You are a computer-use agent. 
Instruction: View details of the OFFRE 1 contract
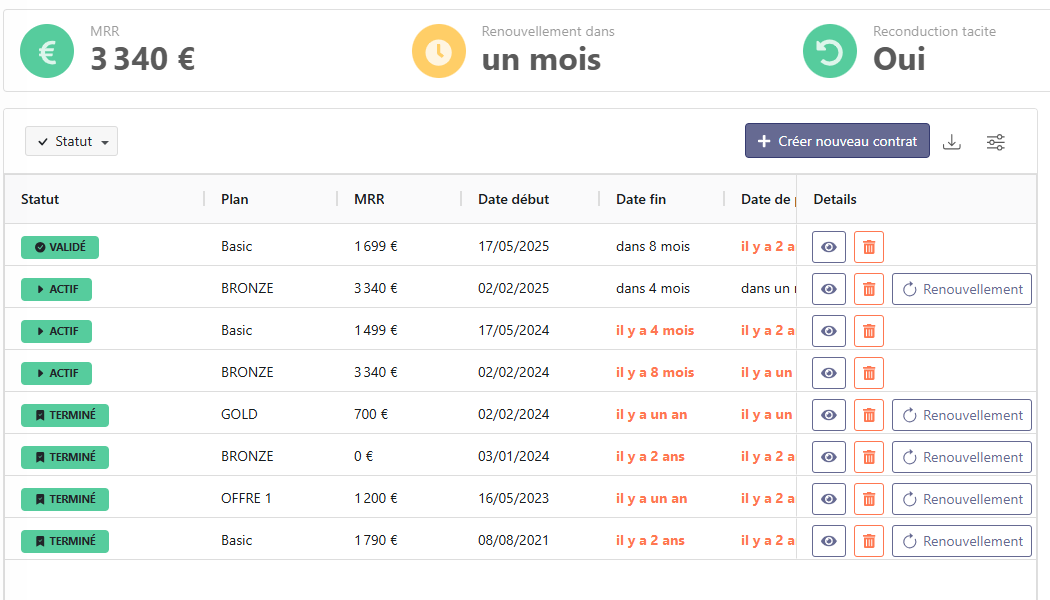(828, 499)
